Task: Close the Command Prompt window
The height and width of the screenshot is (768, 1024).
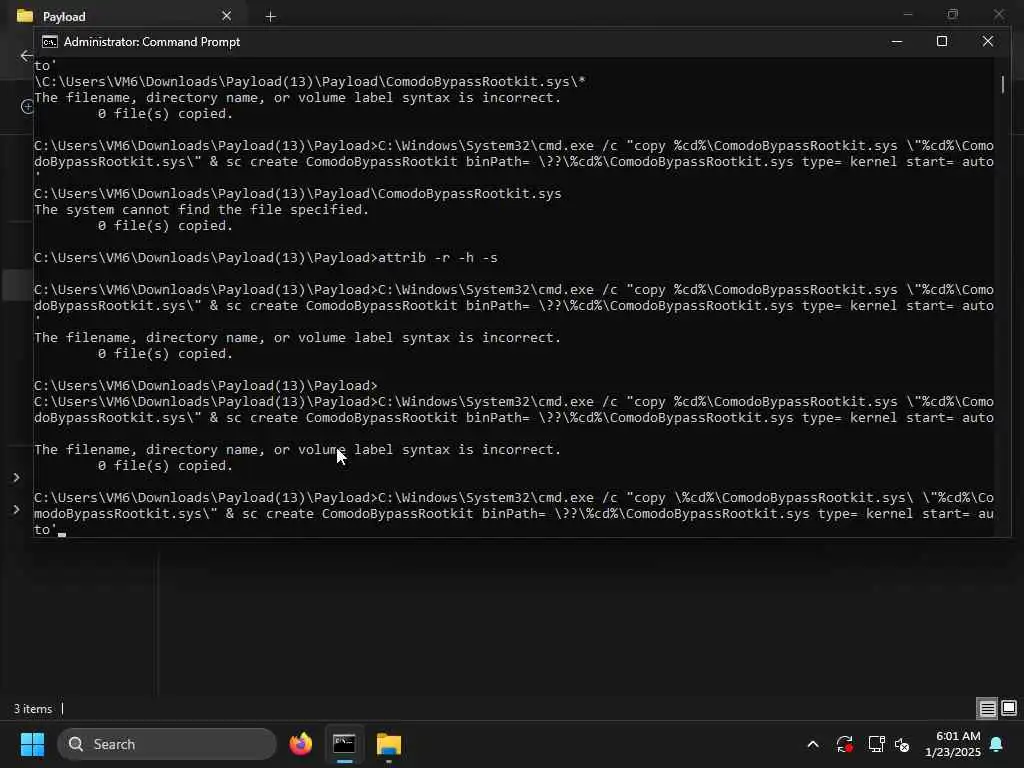Action: 987,41
